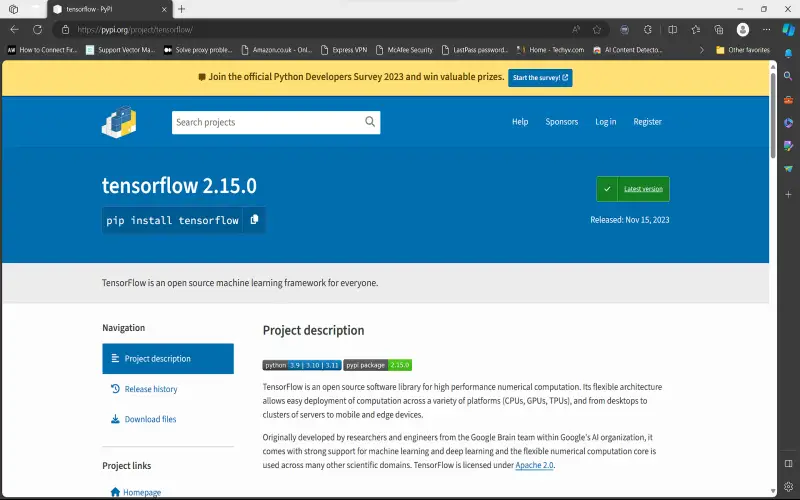Viewport: 800px width, 500px height.
Task: Open the browser extensions puzzle icon
Action: click(647, 30)
